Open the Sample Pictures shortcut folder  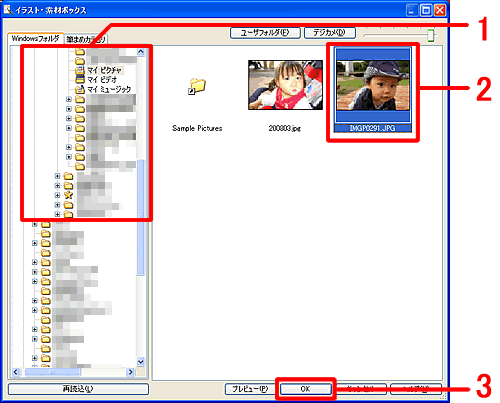[197, 86]
